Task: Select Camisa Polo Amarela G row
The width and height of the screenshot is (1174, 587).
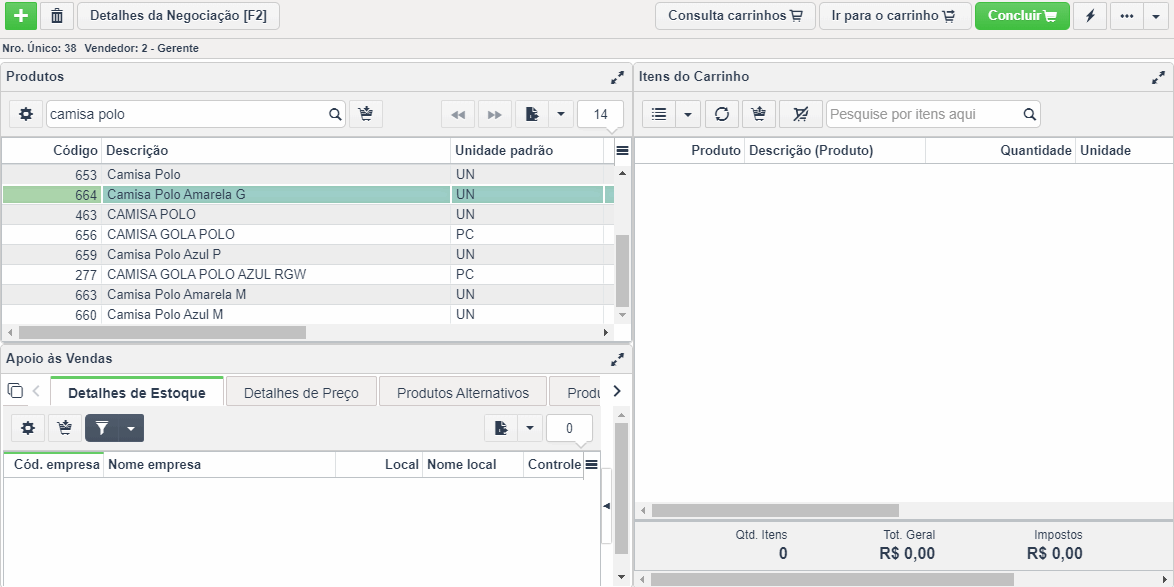Action: click(308, 195)
